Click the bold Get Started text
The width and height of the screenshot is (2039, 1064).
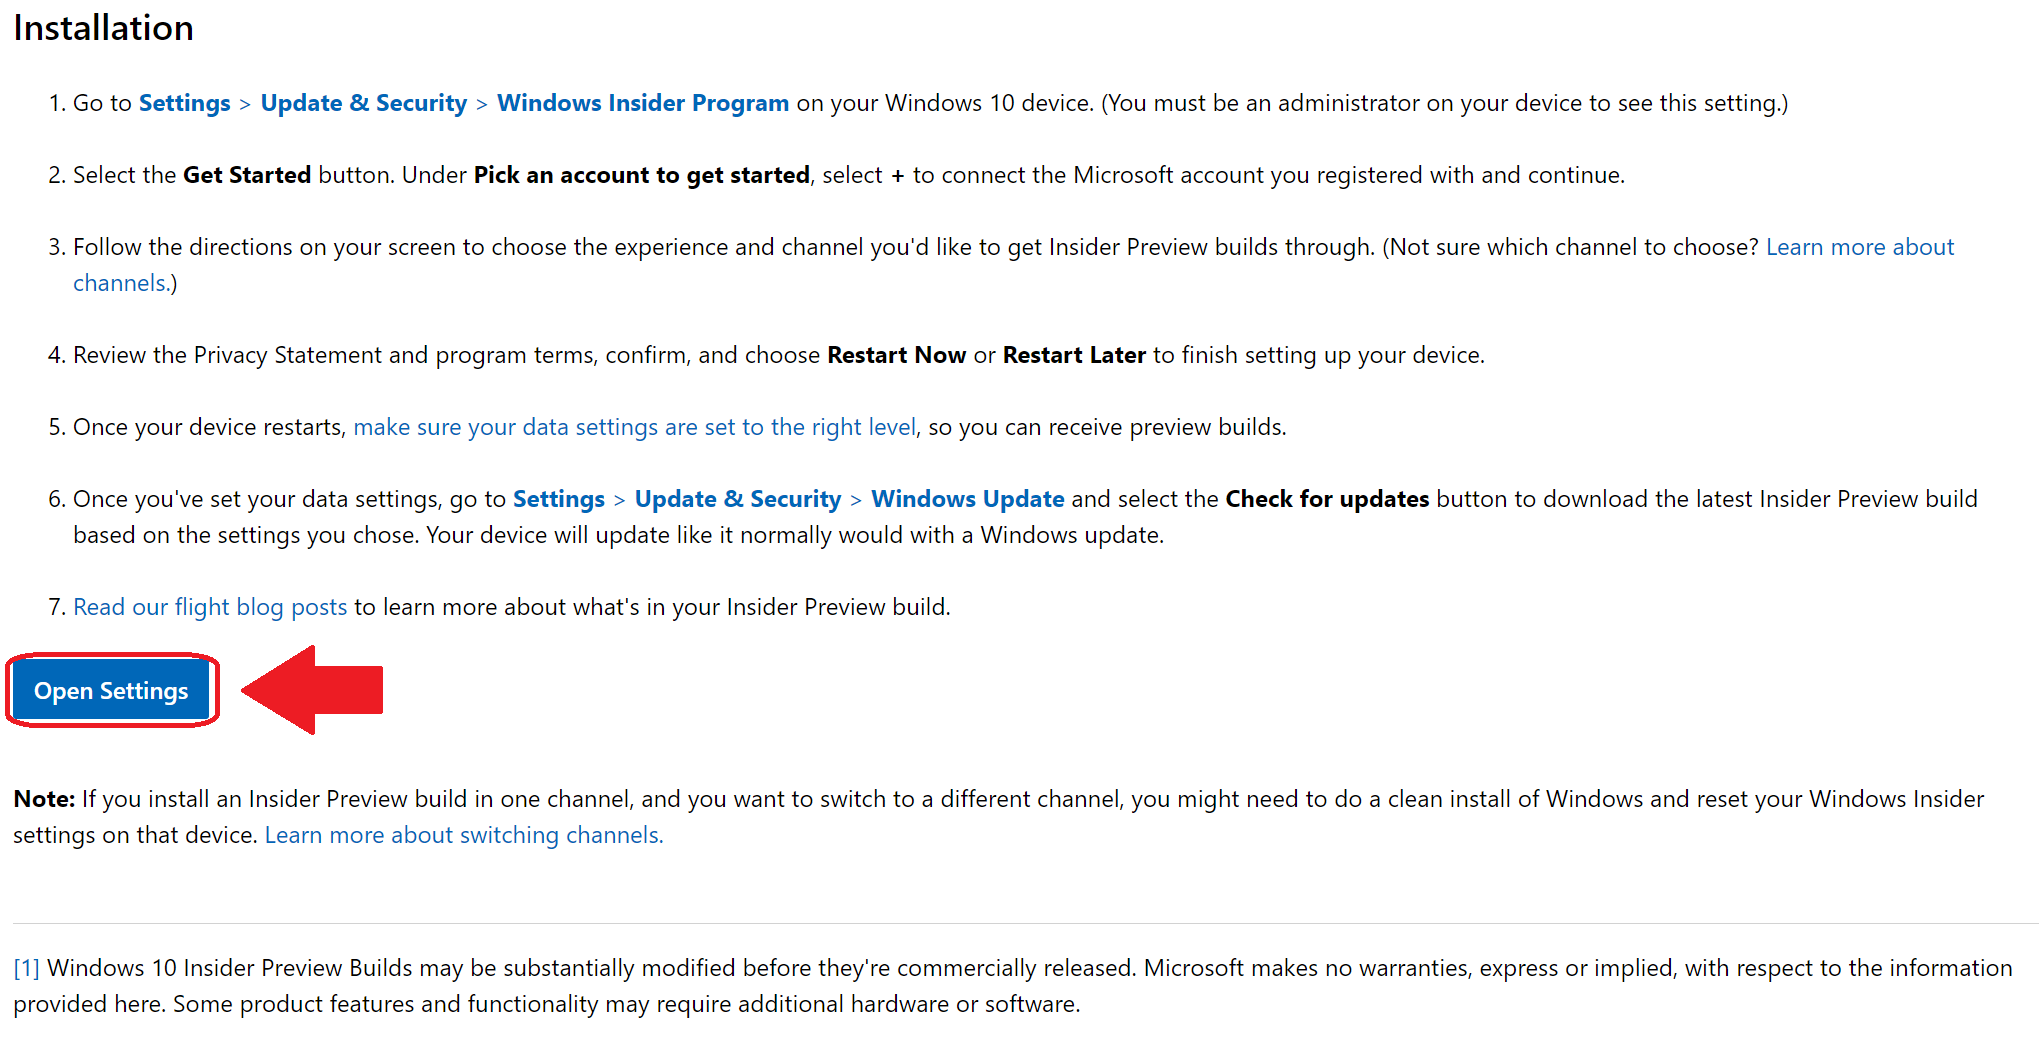247,175
